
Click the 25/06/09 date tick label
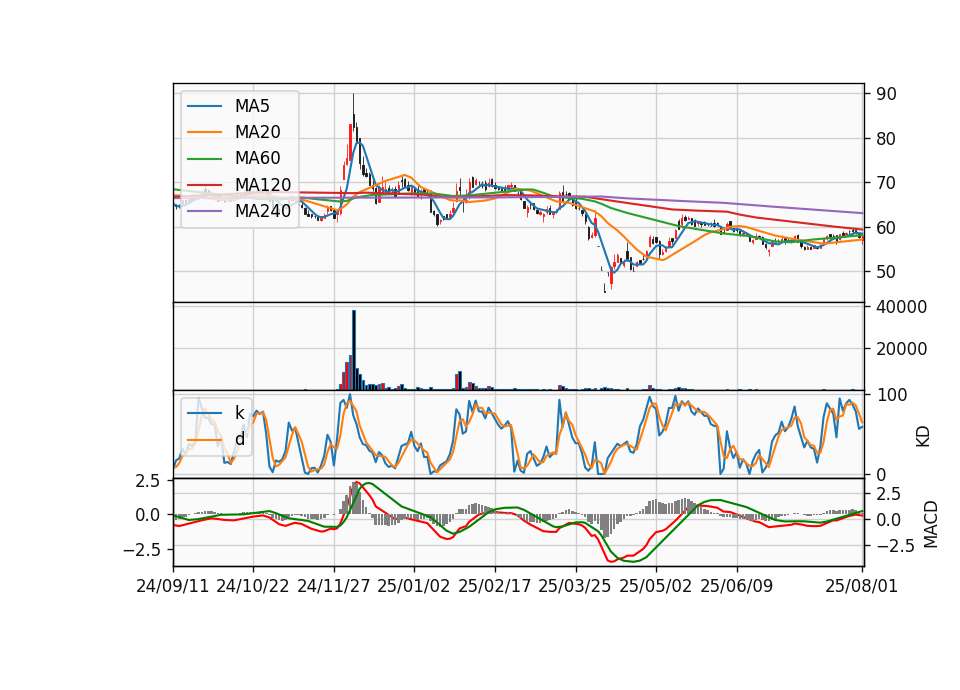click(737, 586)
